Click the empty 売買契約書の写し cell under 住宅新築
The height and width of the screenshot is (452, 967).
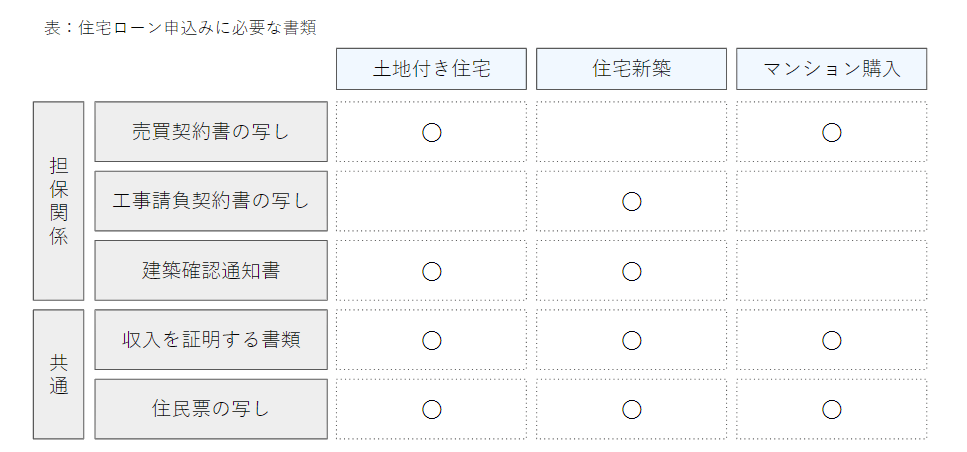pos(631,132)
